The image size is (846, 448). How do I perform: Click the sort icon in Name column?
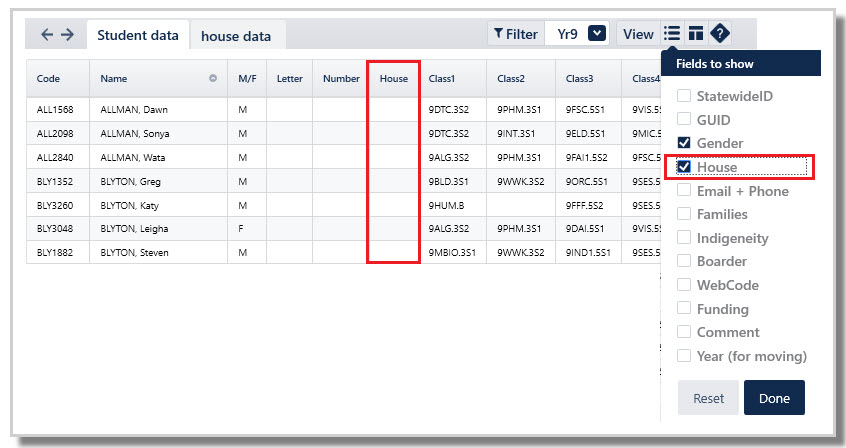click(x=213, y=78)
